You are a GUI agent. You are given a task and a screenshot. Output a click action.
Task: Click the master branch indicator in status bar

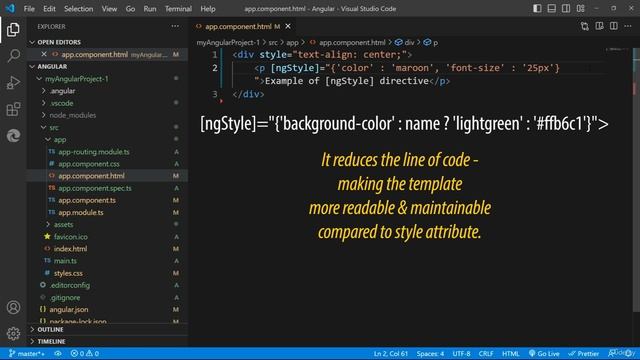point(27,353)
